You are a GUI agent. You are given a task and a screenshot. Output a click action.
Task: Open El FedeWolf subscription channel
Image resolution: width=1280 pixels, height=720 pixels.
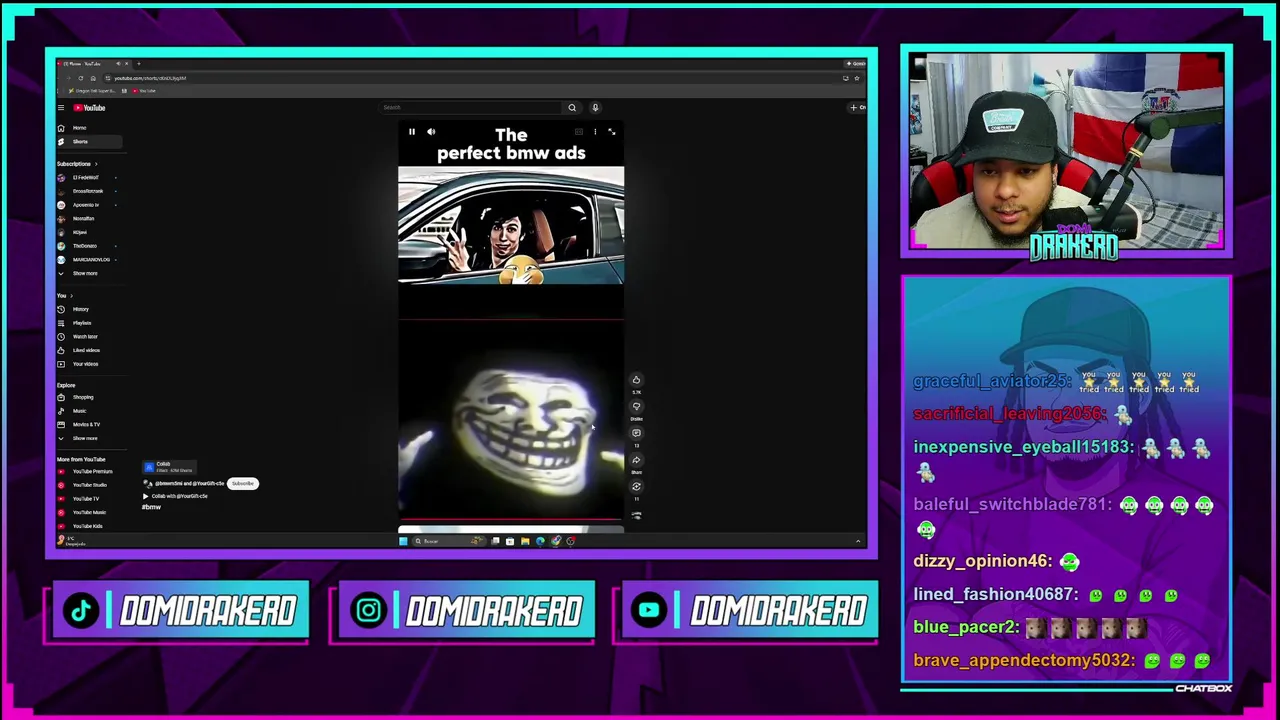pos(88,178)
